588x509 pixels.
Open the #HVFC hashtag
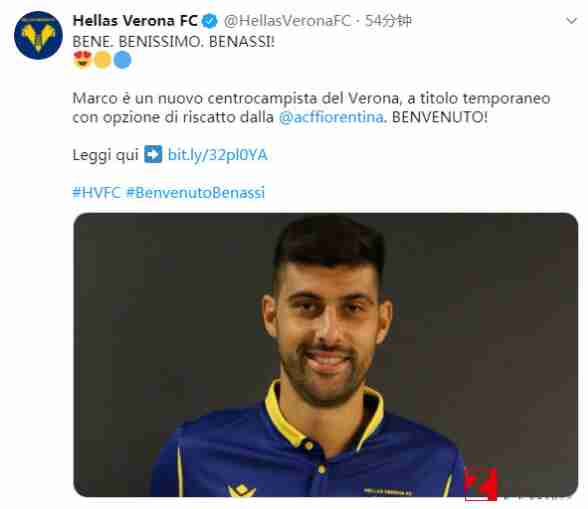[96, 192]
